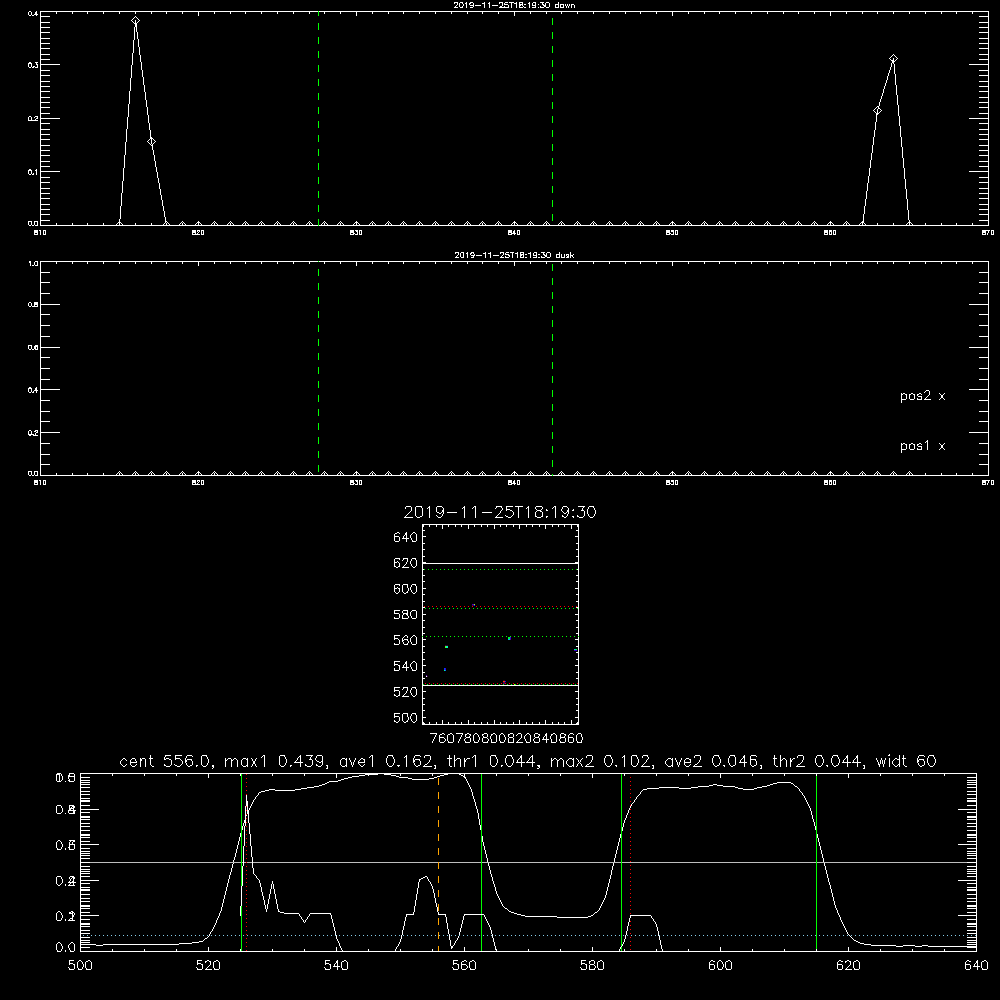The height and width of the screenshot is (1000, 1000).
Task: Click the cyan dot near 554 in small panel
Action: pyautogui.click(x=446, y=647)
